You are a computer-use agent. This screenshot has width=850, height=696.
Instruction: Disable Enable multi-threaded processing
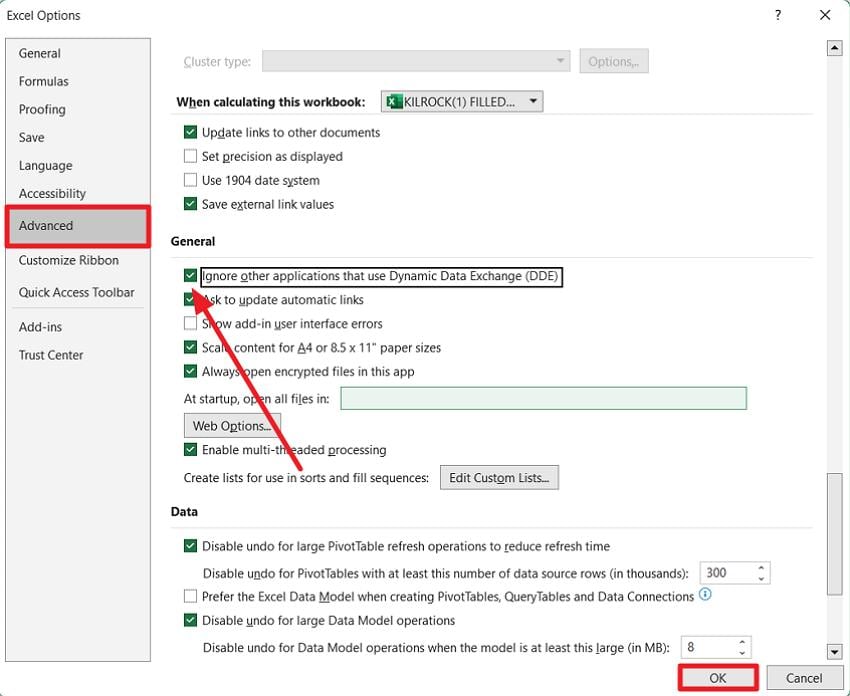click(x=190, y=450)
